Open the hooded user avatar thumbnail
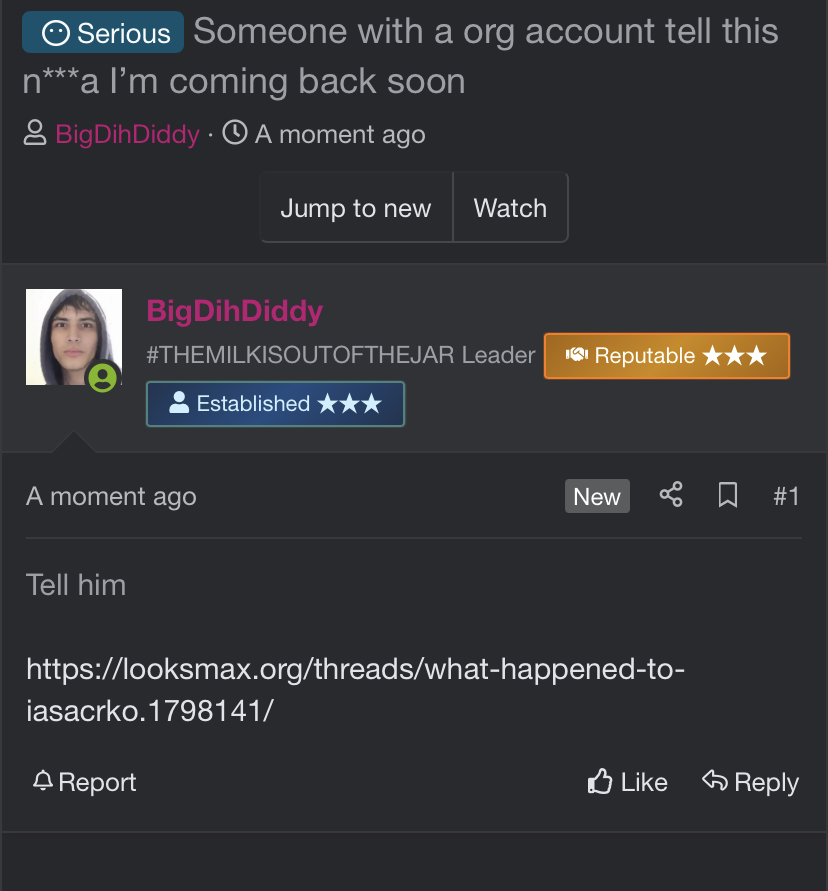The width and height of the screenshot is (828, 891). click(x=74, y=337)
